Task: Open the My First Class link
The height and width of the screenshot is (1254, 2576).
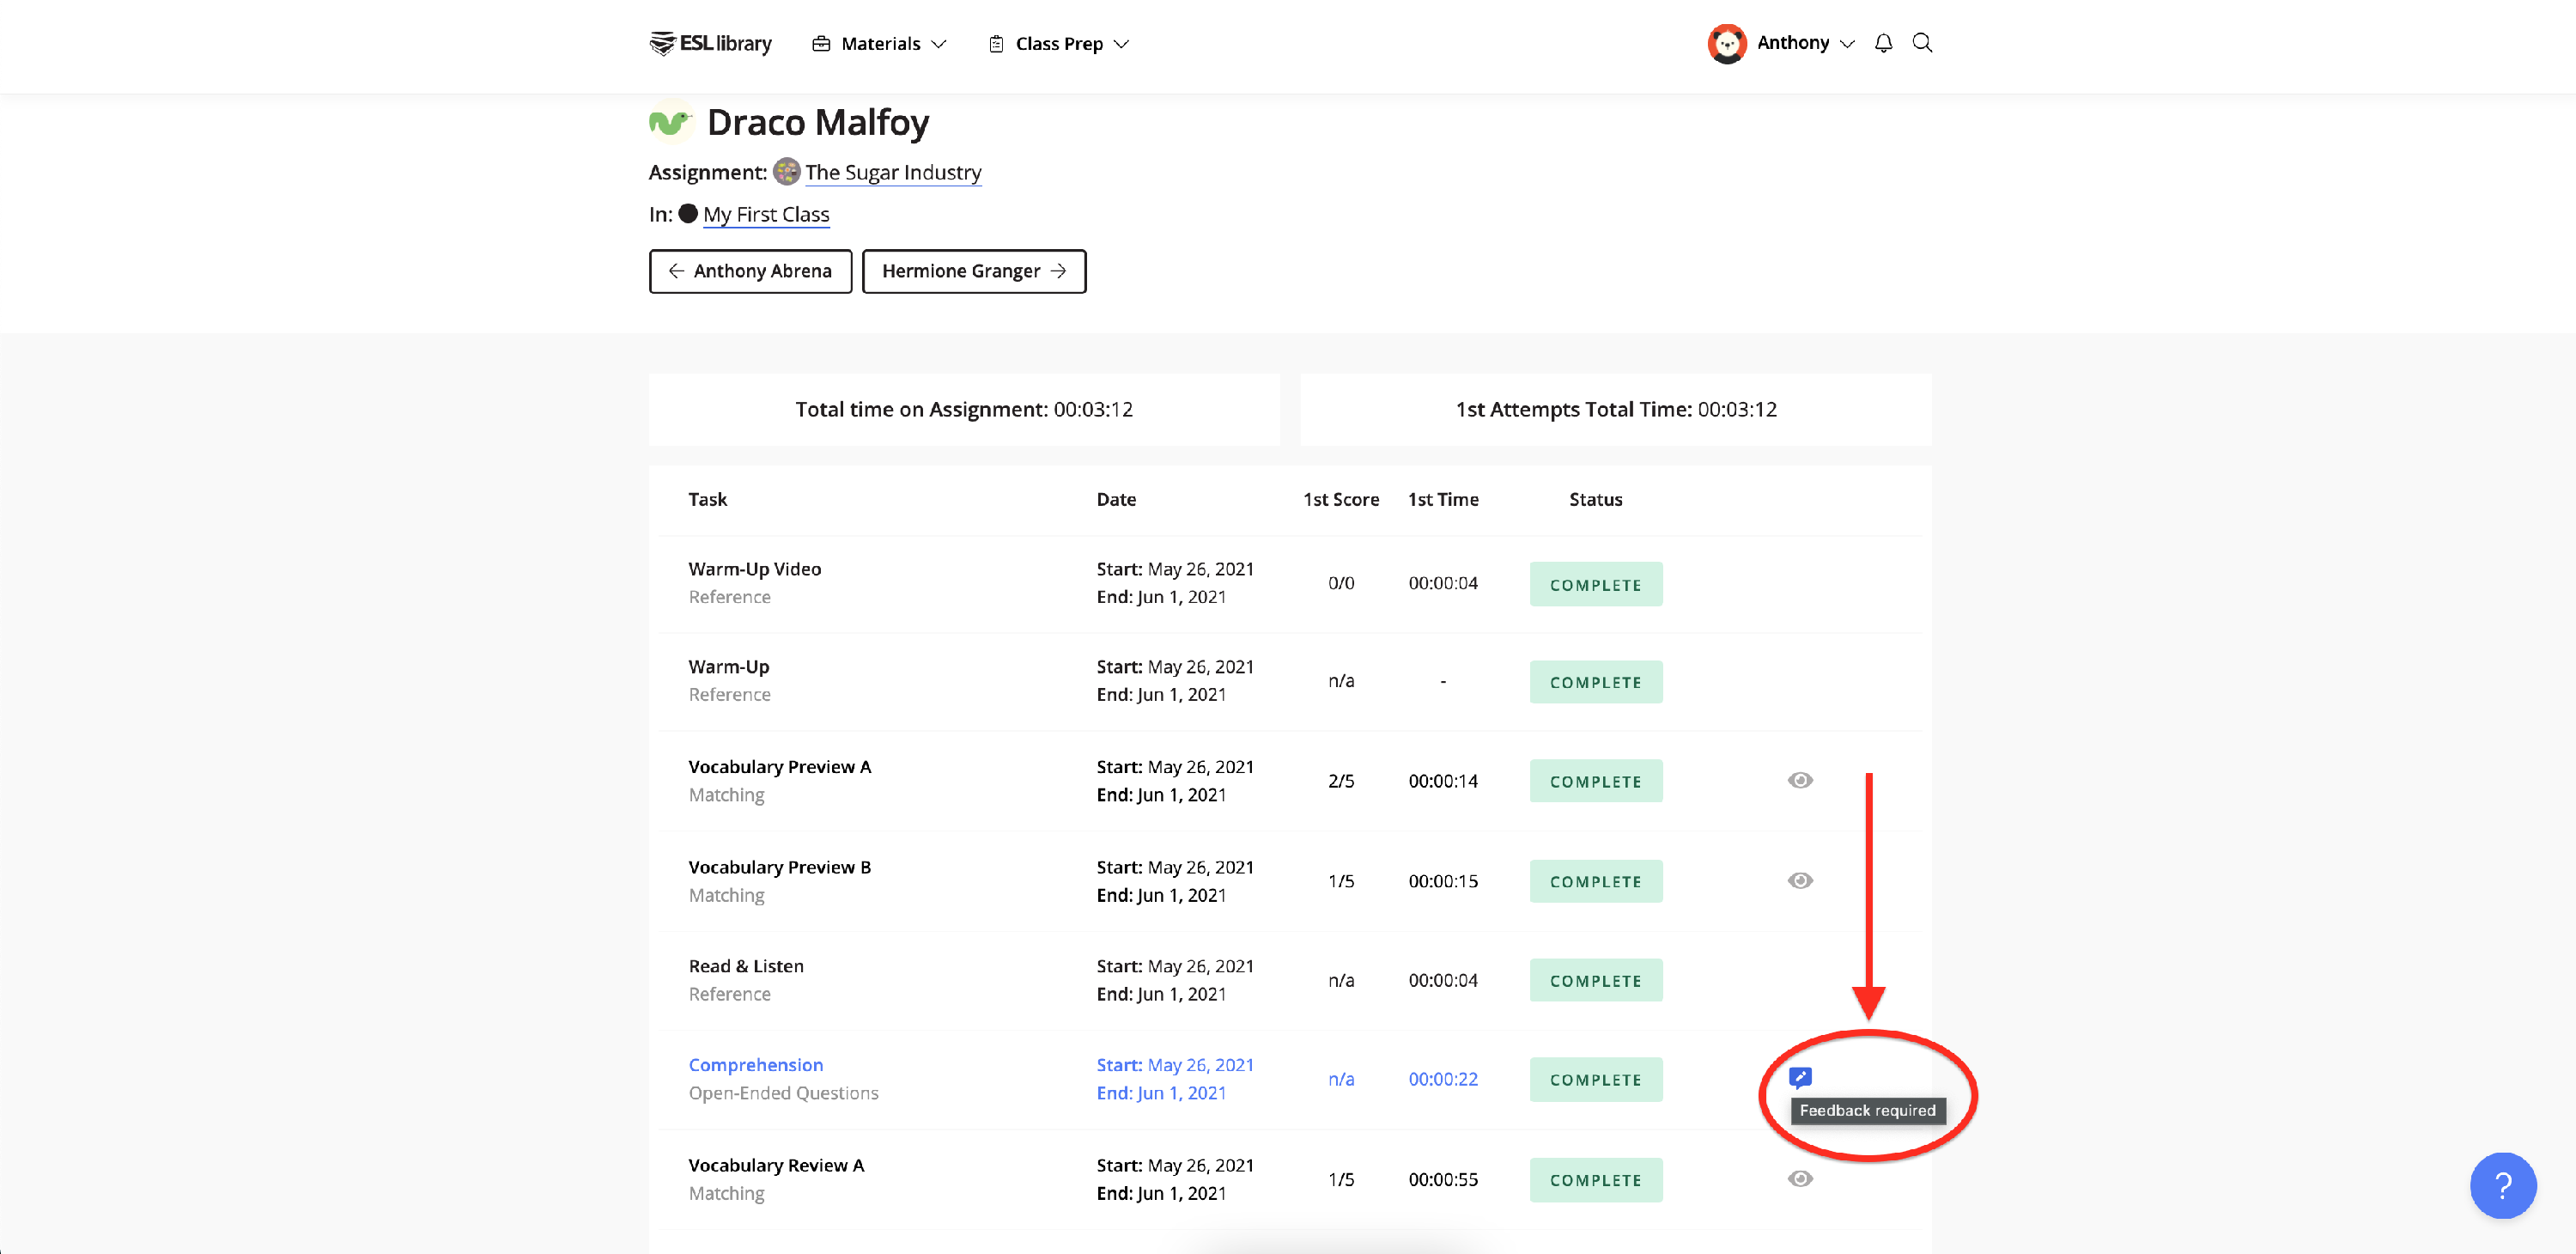Action: click(766, 214)
